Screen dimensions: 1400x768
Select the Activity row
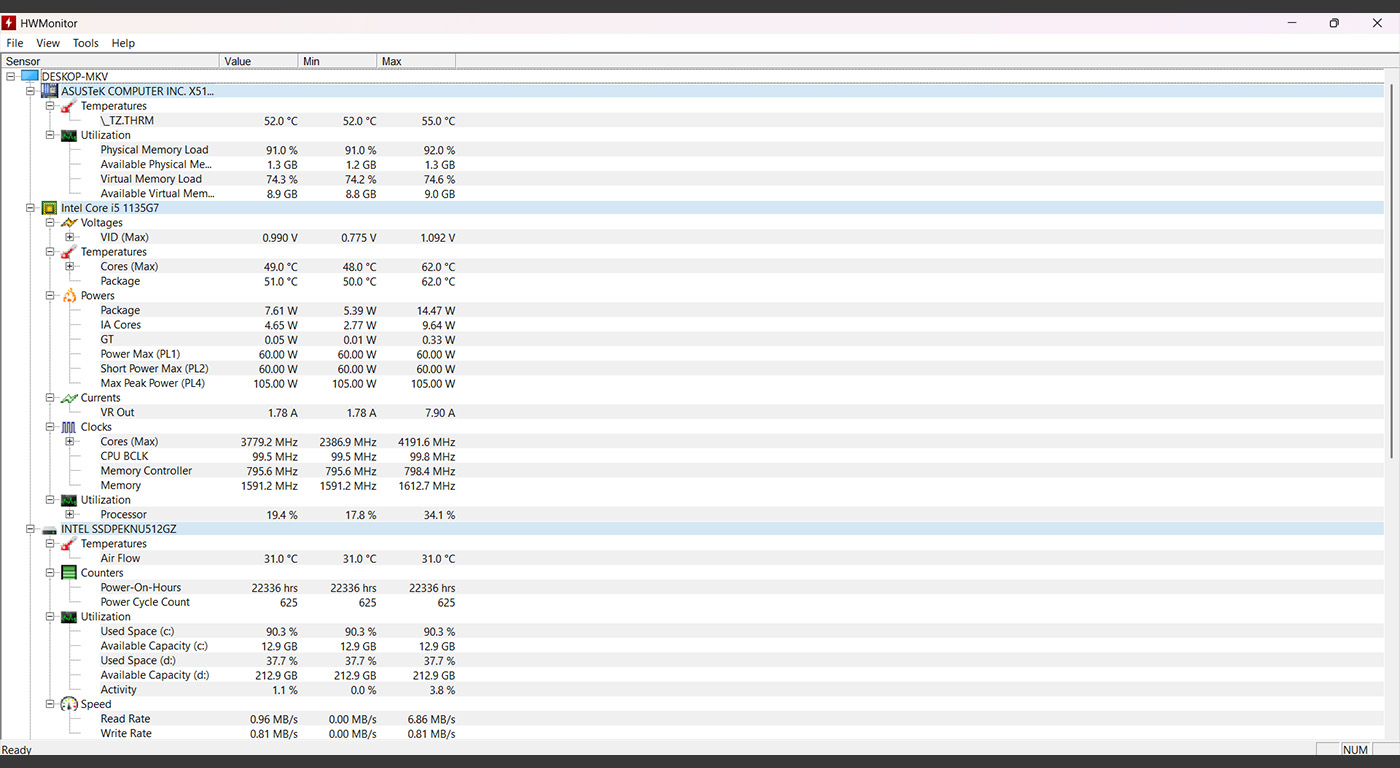pyautogui.click(x=691, y=690)
